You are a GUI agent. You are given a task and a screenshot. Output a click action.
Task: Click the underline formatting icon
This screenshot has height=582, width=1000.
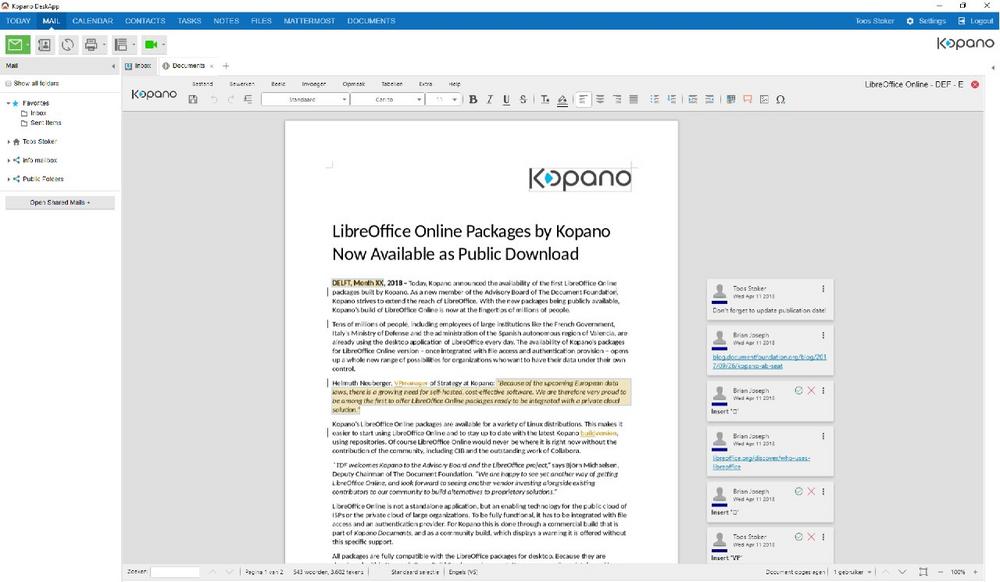507,99
